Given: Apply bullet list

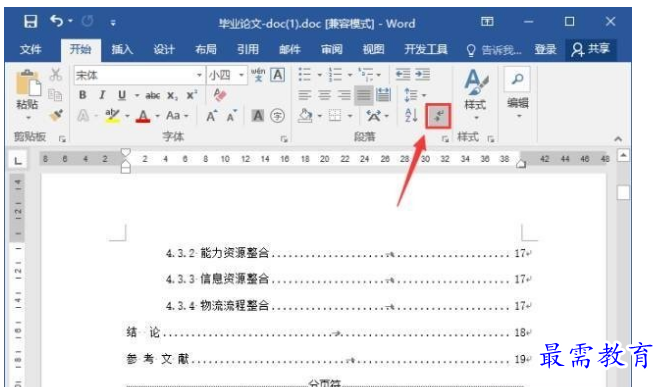Looking at the screenshot, I should [x=304, y=75].
